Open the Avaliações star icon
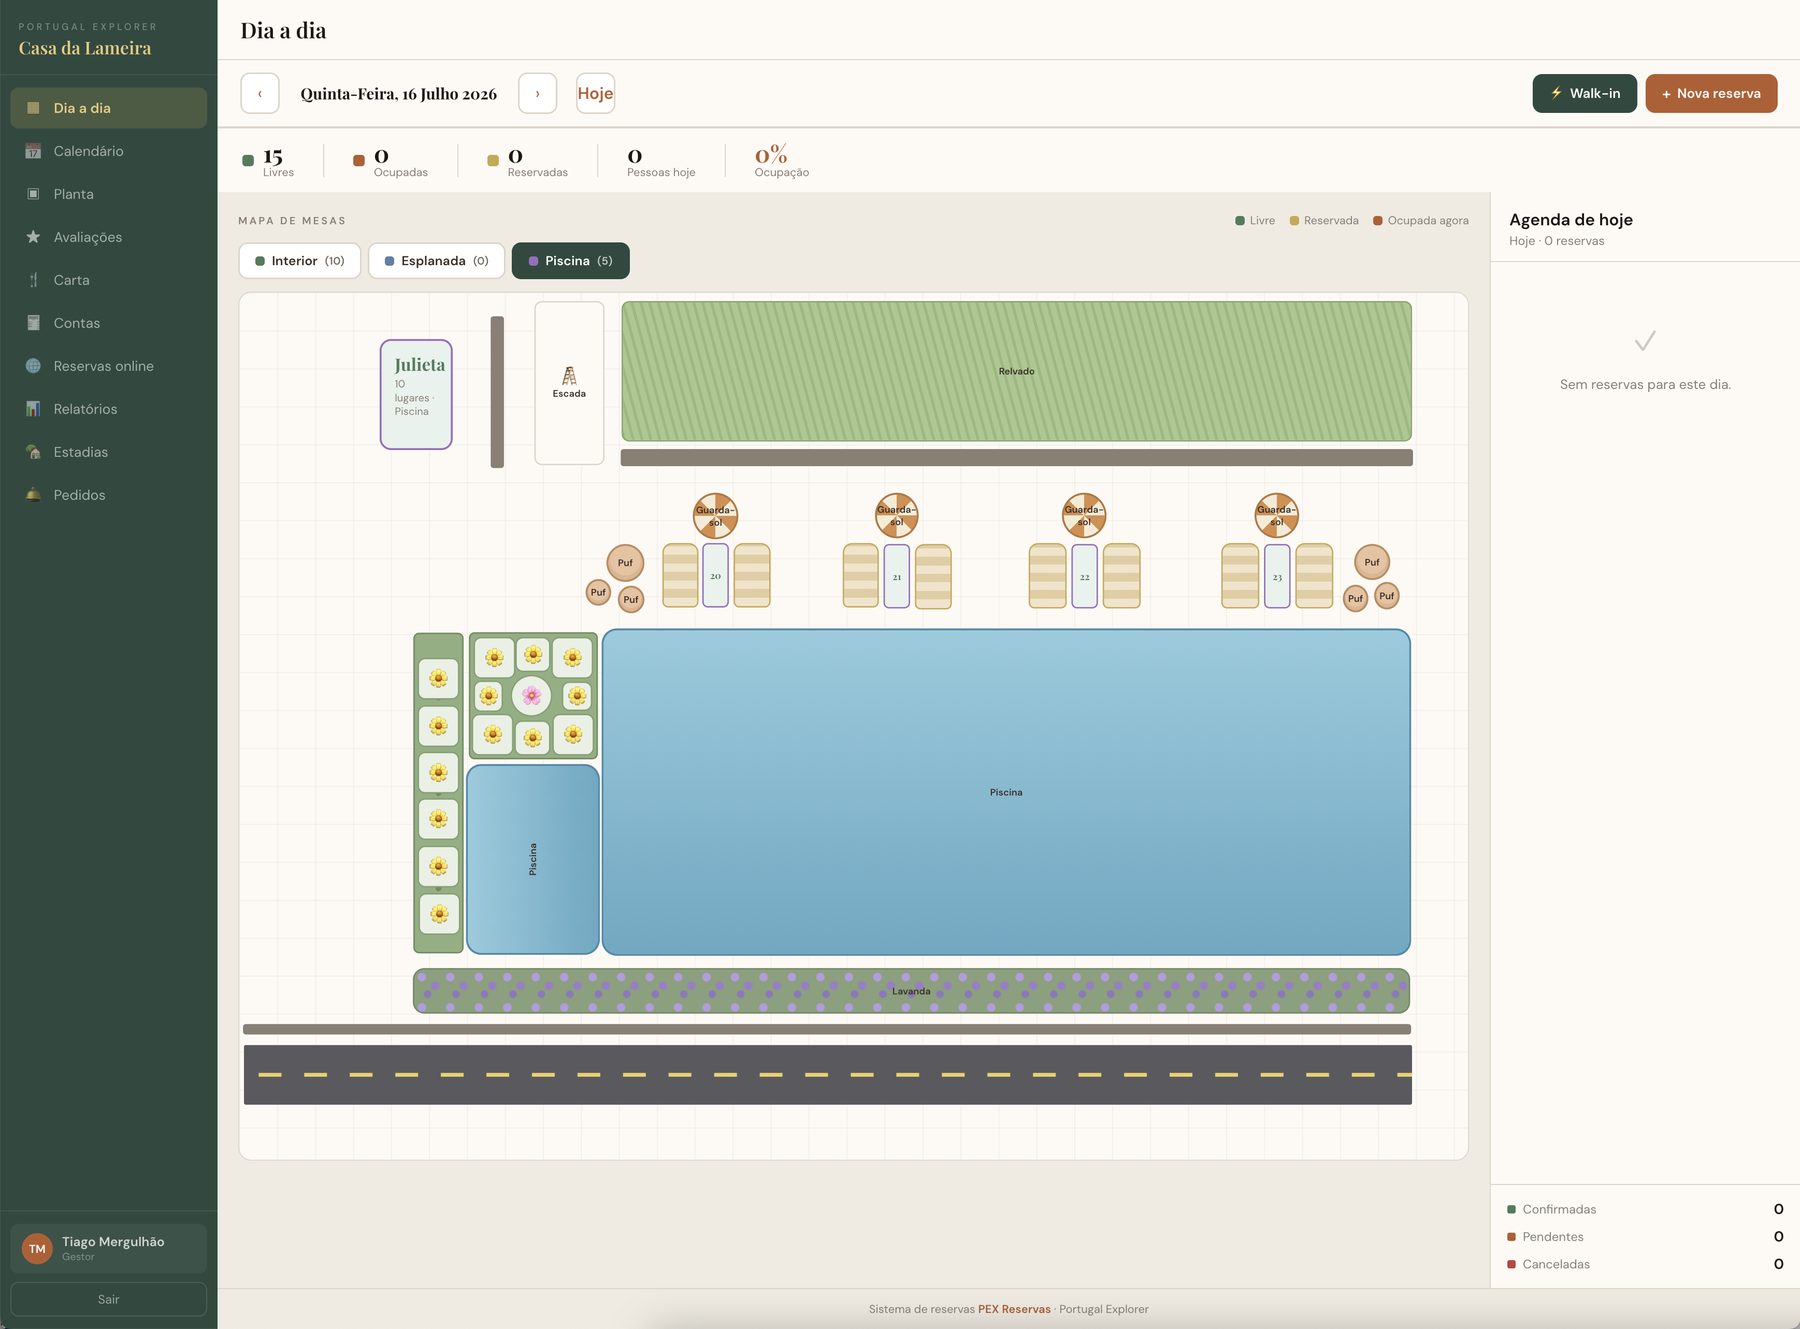The width and height of the screenshot is (1800, 1329). point(33,237)
